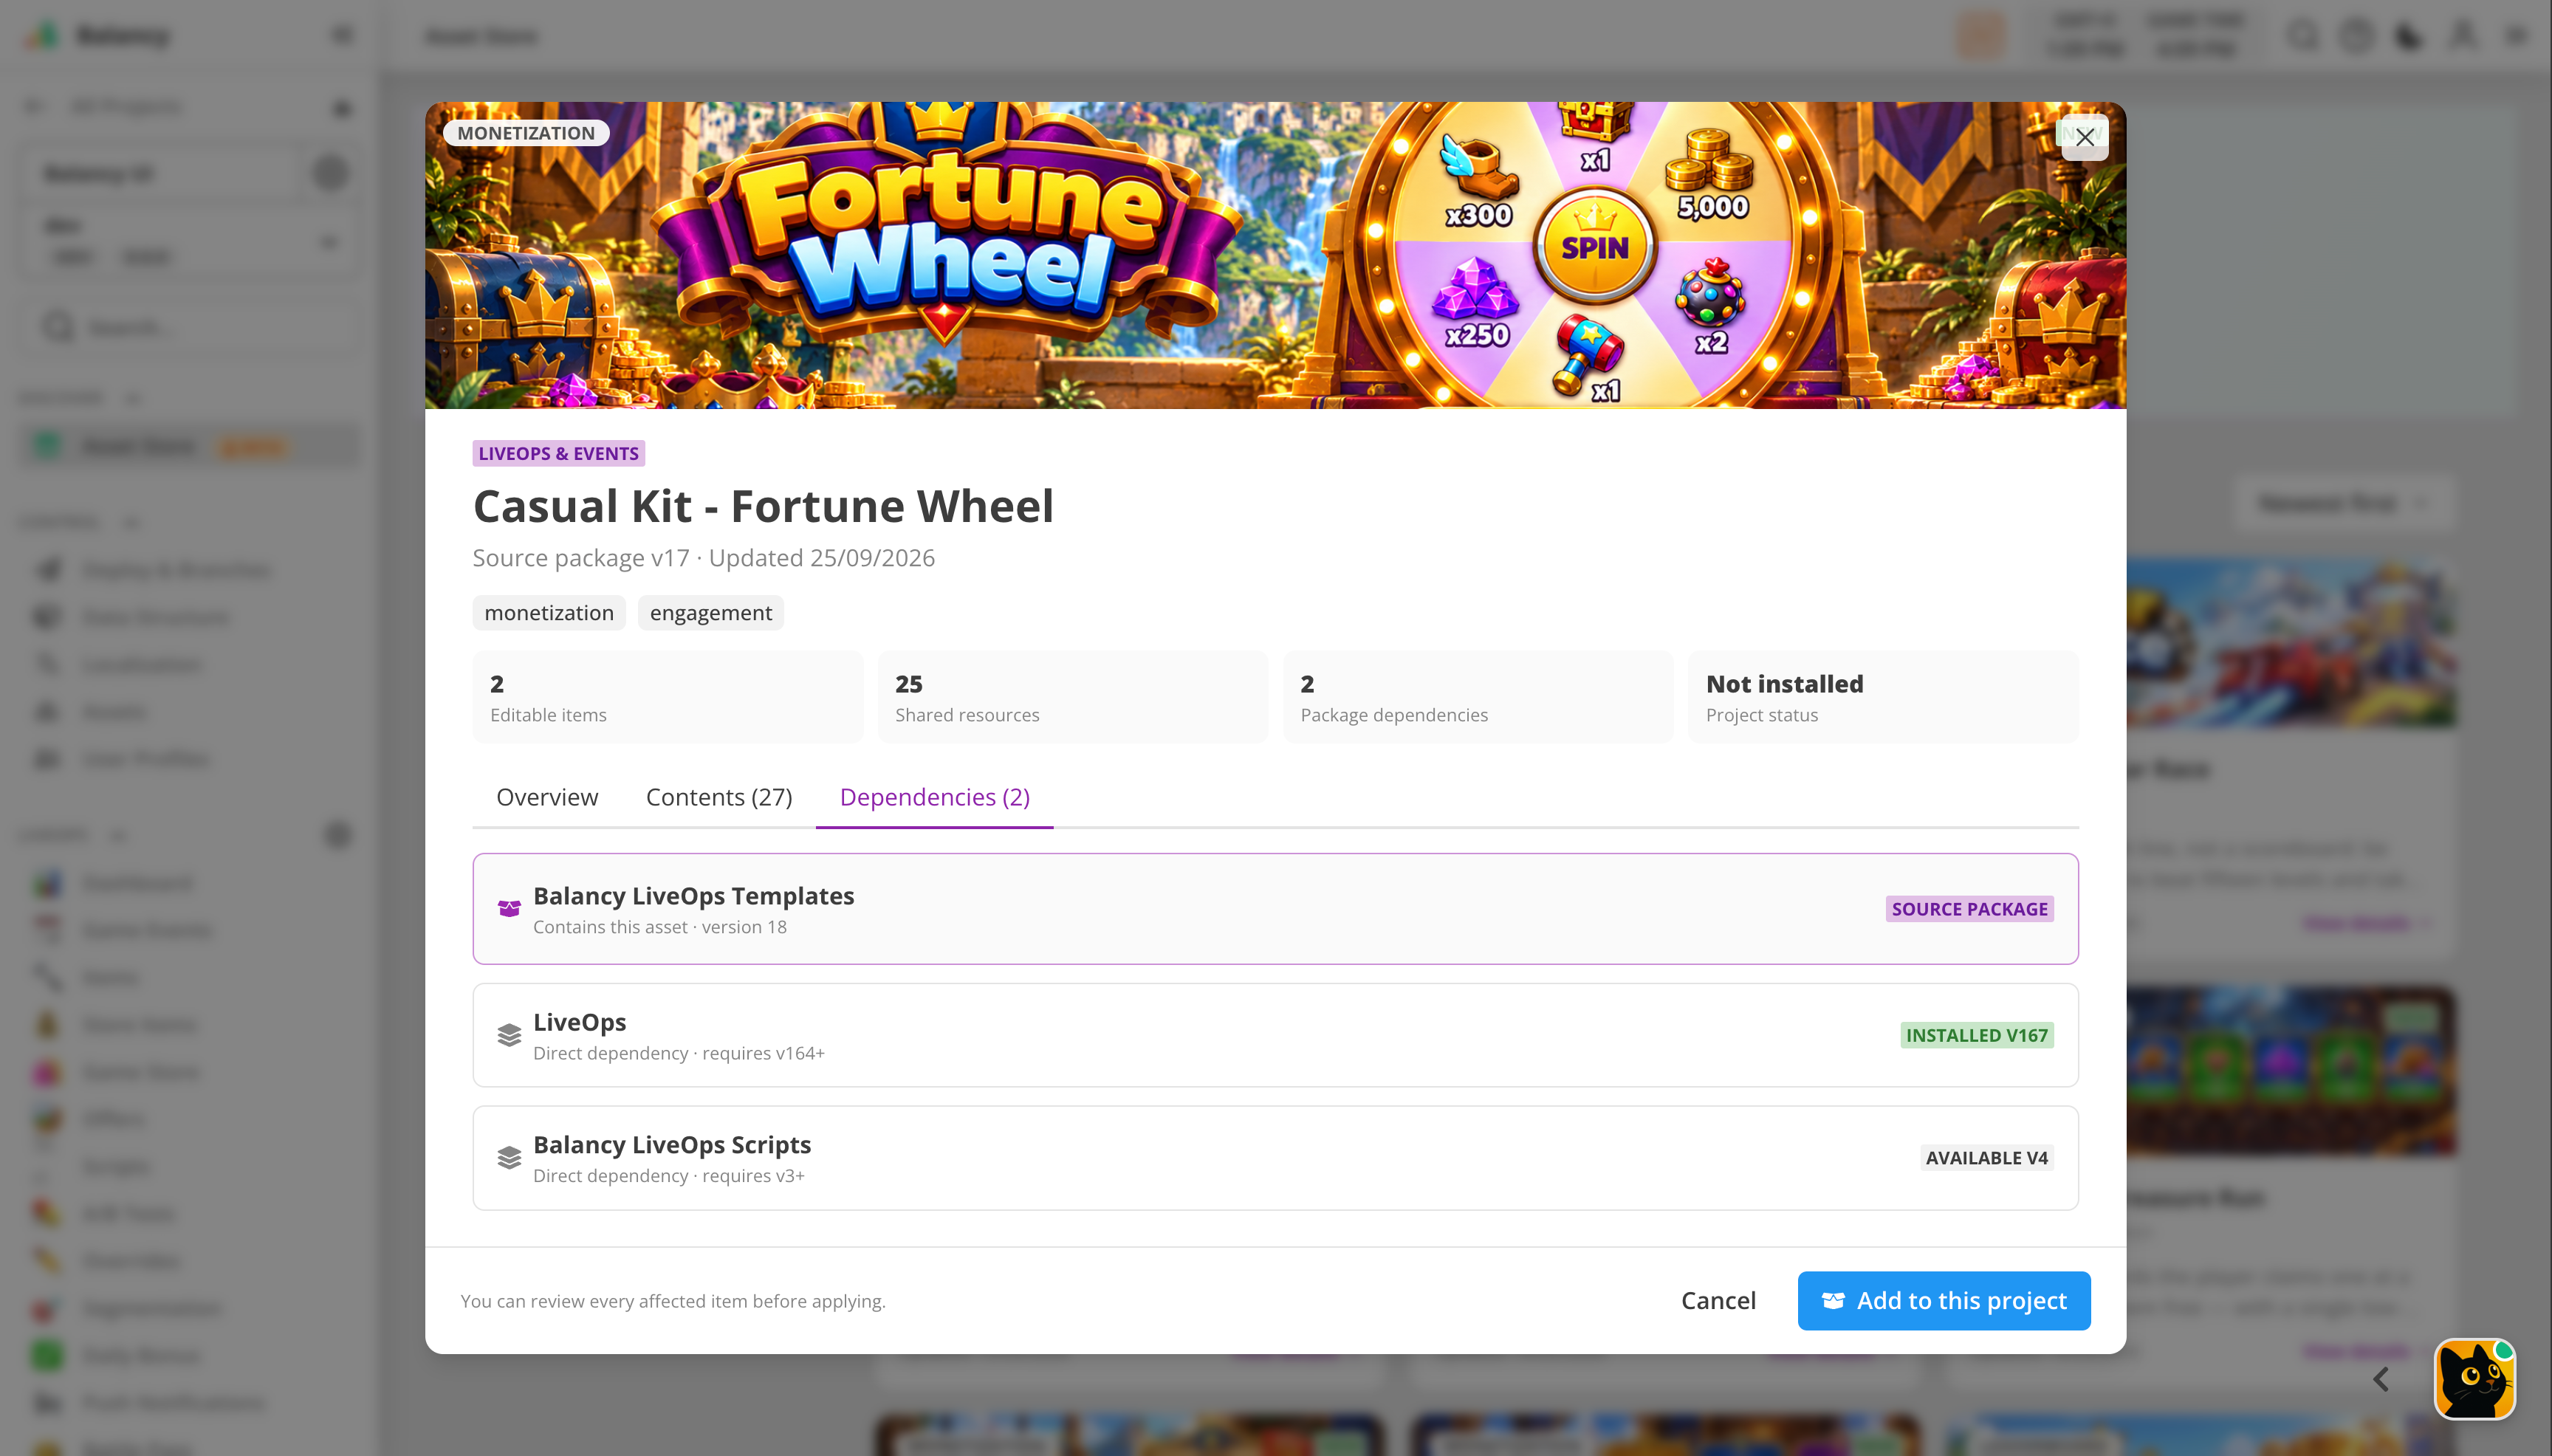Click 'Direct dependency · requires v164+' text
The width and height of the screenshot is (2552, 1456).
(678, 1053)
